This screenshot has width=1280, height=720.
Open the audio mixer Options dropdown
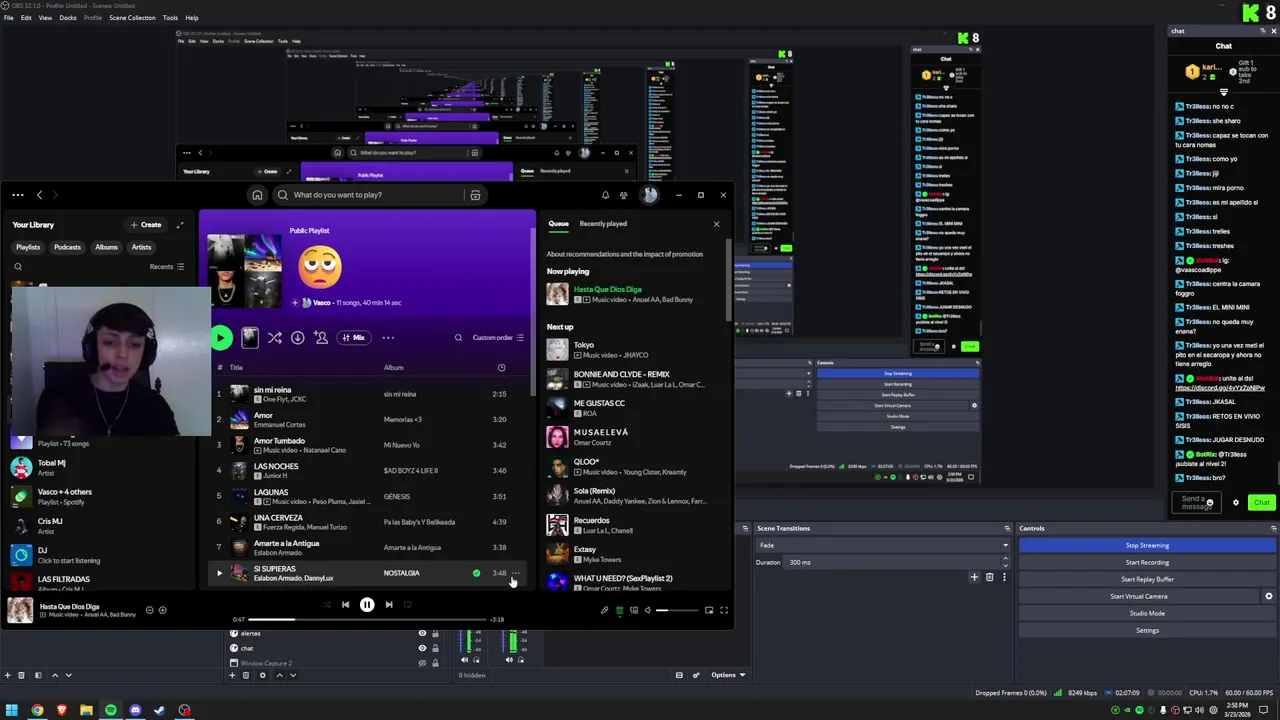728,675
